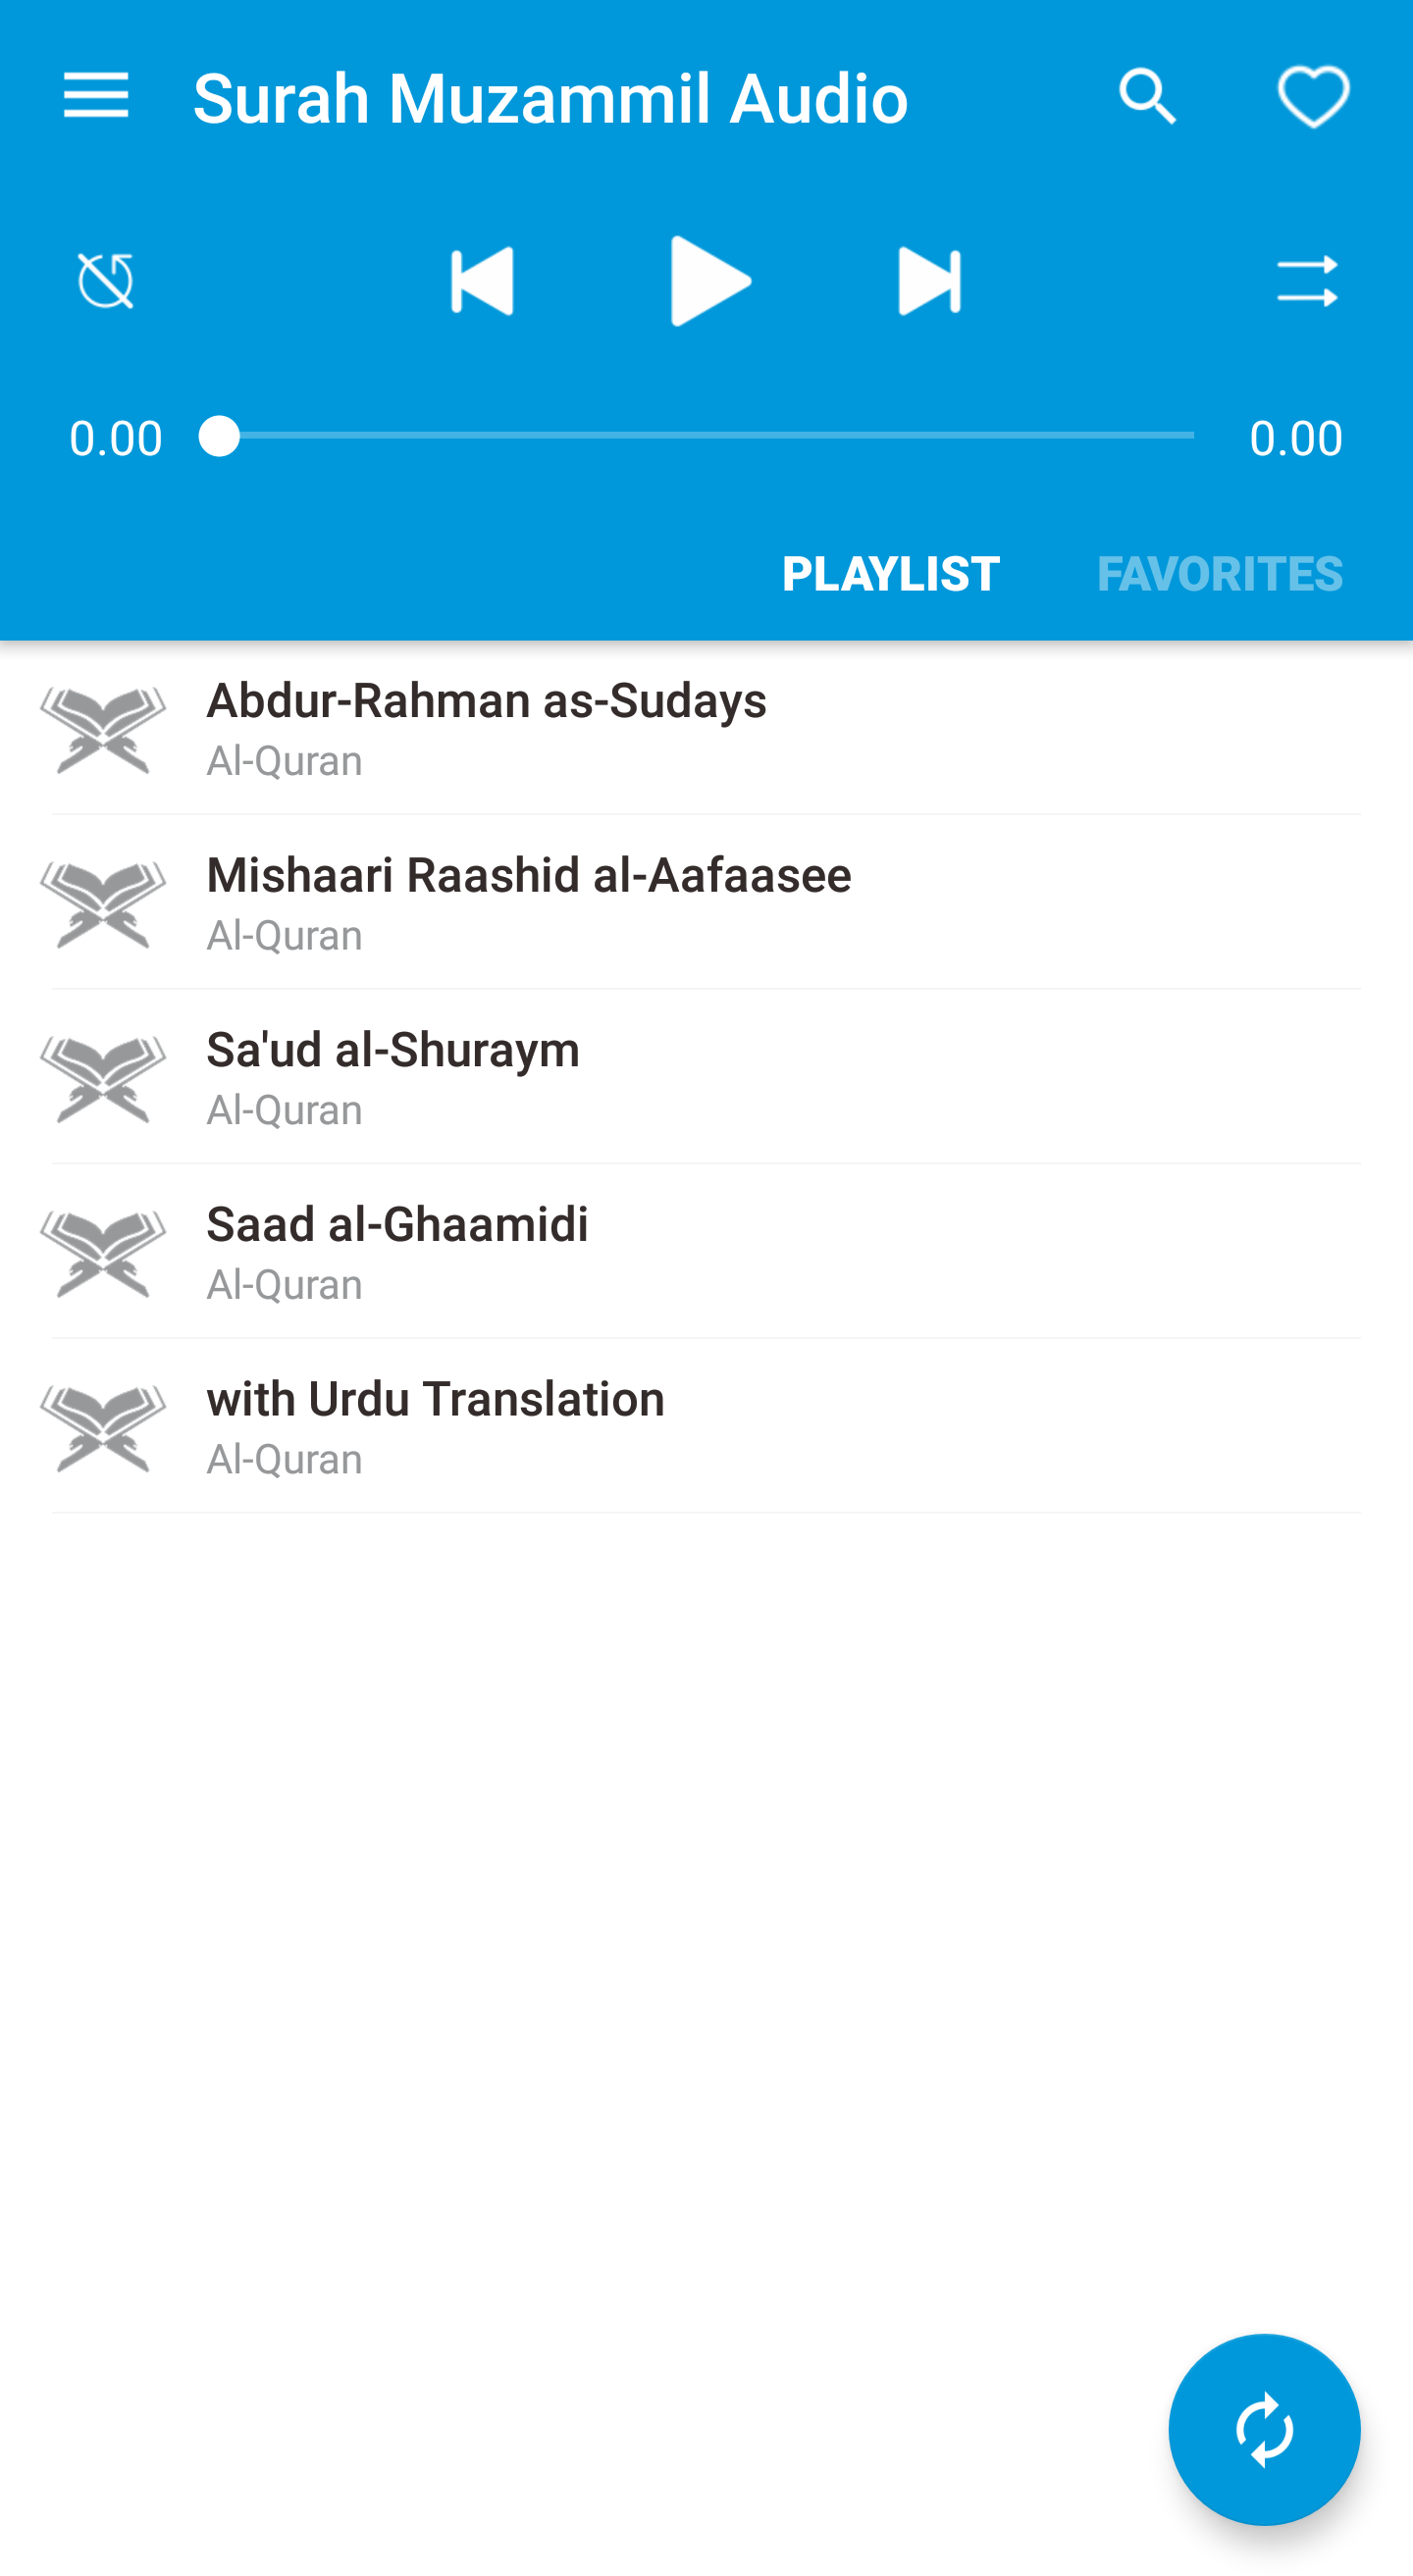Toggle the sleep timer icon
Image resolution: width=1413 pixels, height=2576 pixels.
click(x=106, y=281)
